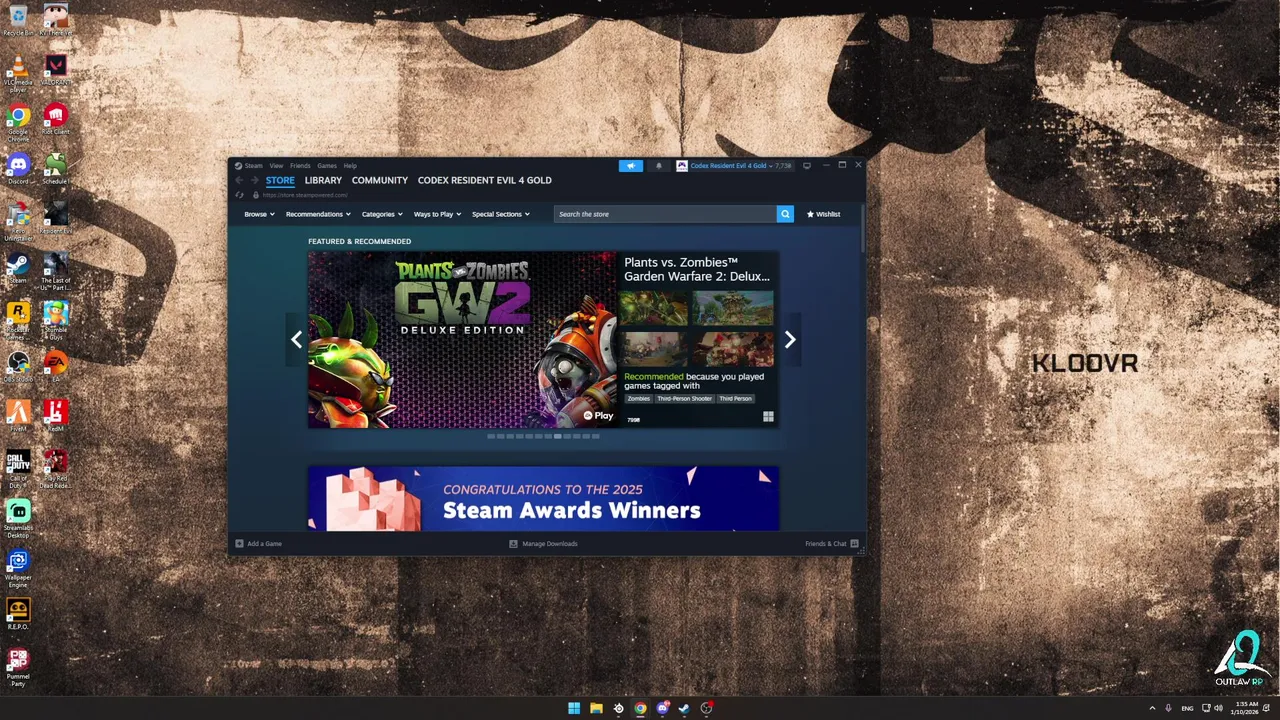Click Add a Game
Viewport: 1280px width, 720px height.
(x=259, y=544)
